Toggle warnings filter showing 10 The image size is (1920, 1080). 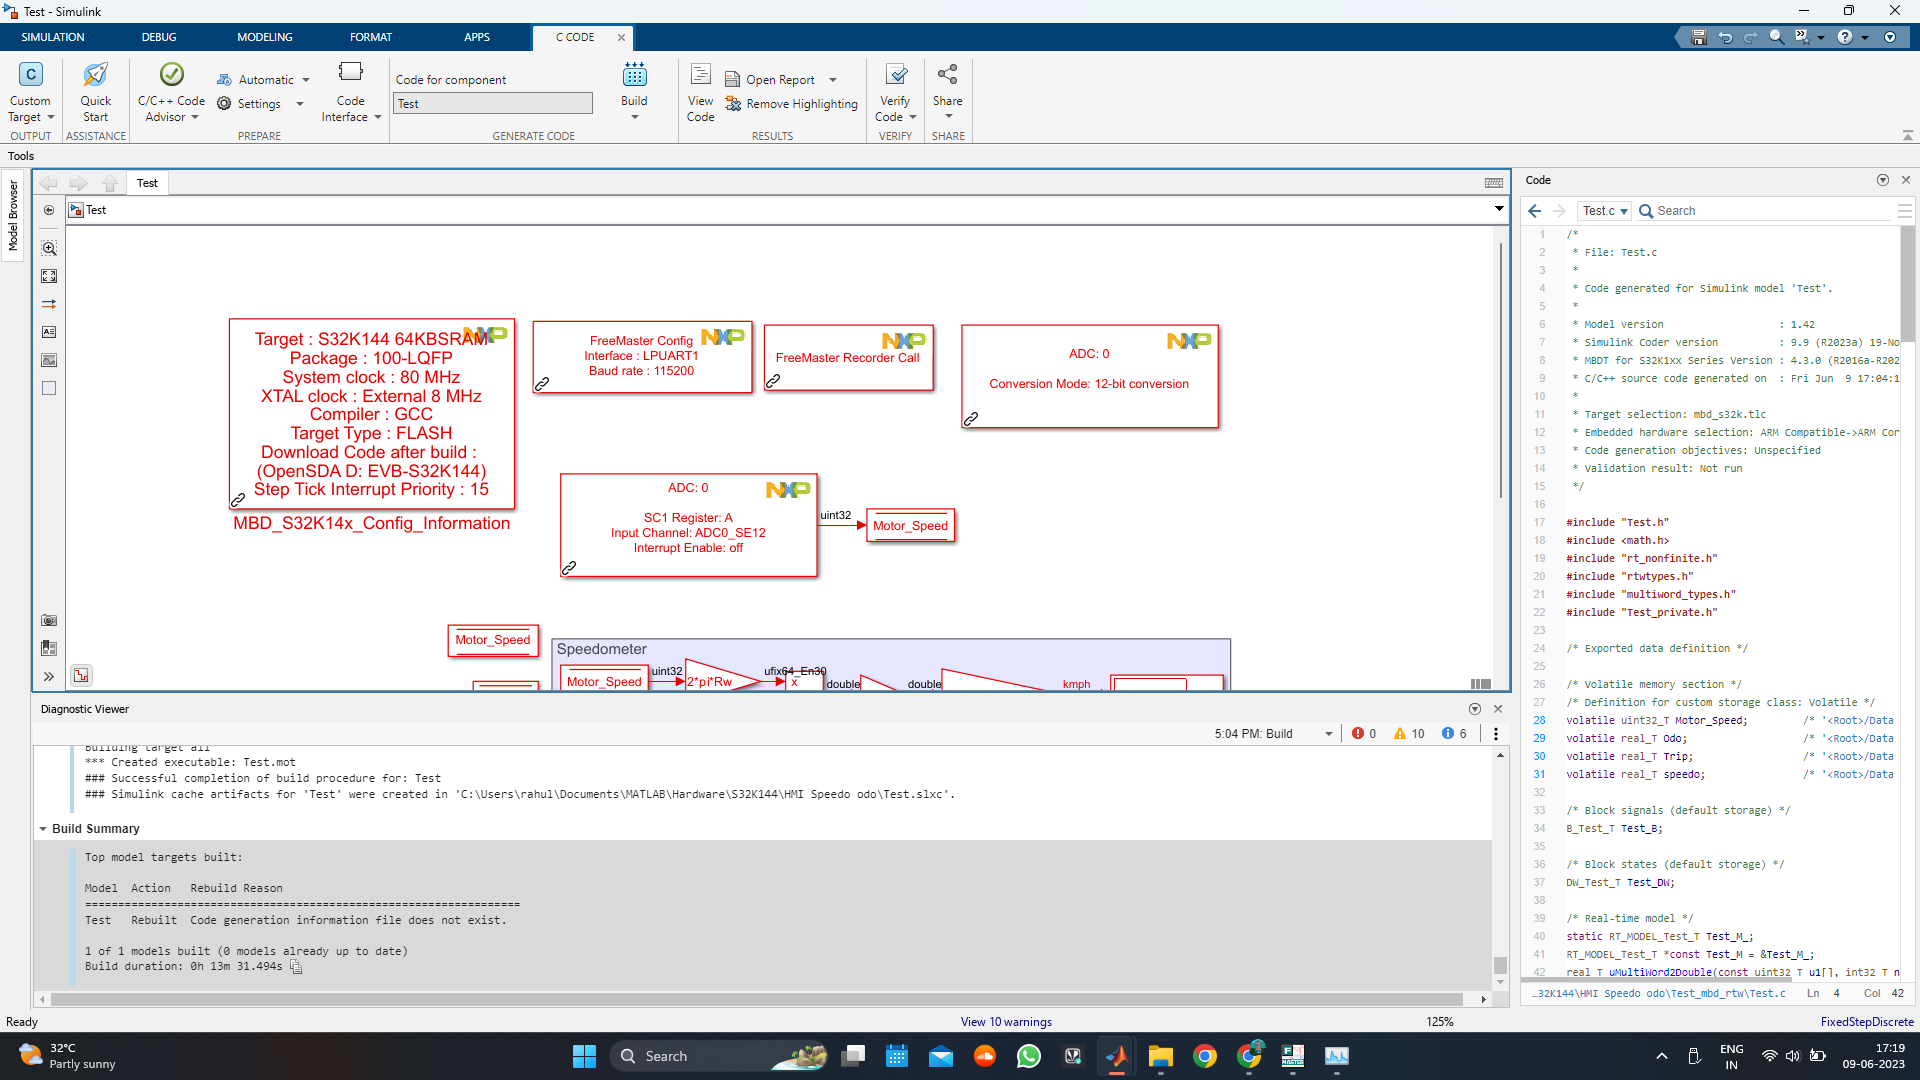pyautogui.click(x=1409, y=734)
